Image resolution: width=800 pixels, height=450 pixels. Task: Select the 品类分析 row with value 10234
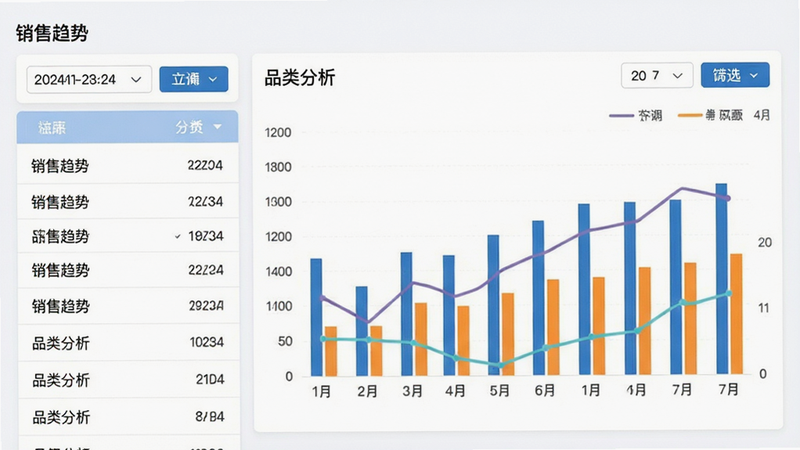pyautogui.click(x=128, y=342)
